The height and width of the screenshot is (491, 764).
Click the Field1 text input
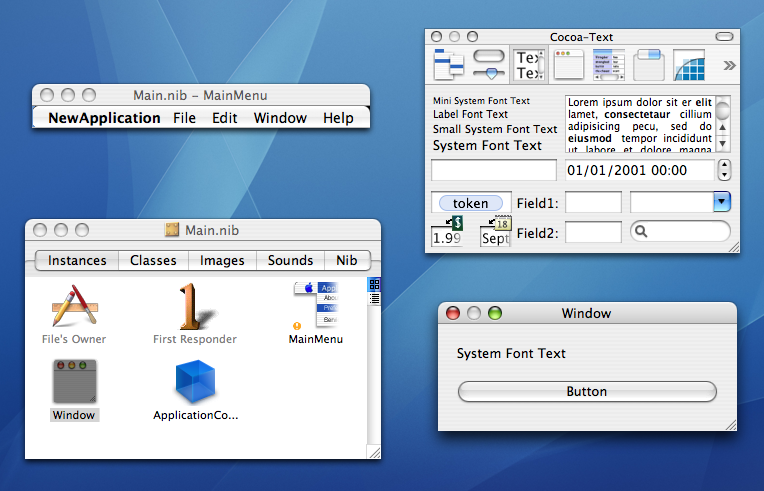tap(593, 202)
